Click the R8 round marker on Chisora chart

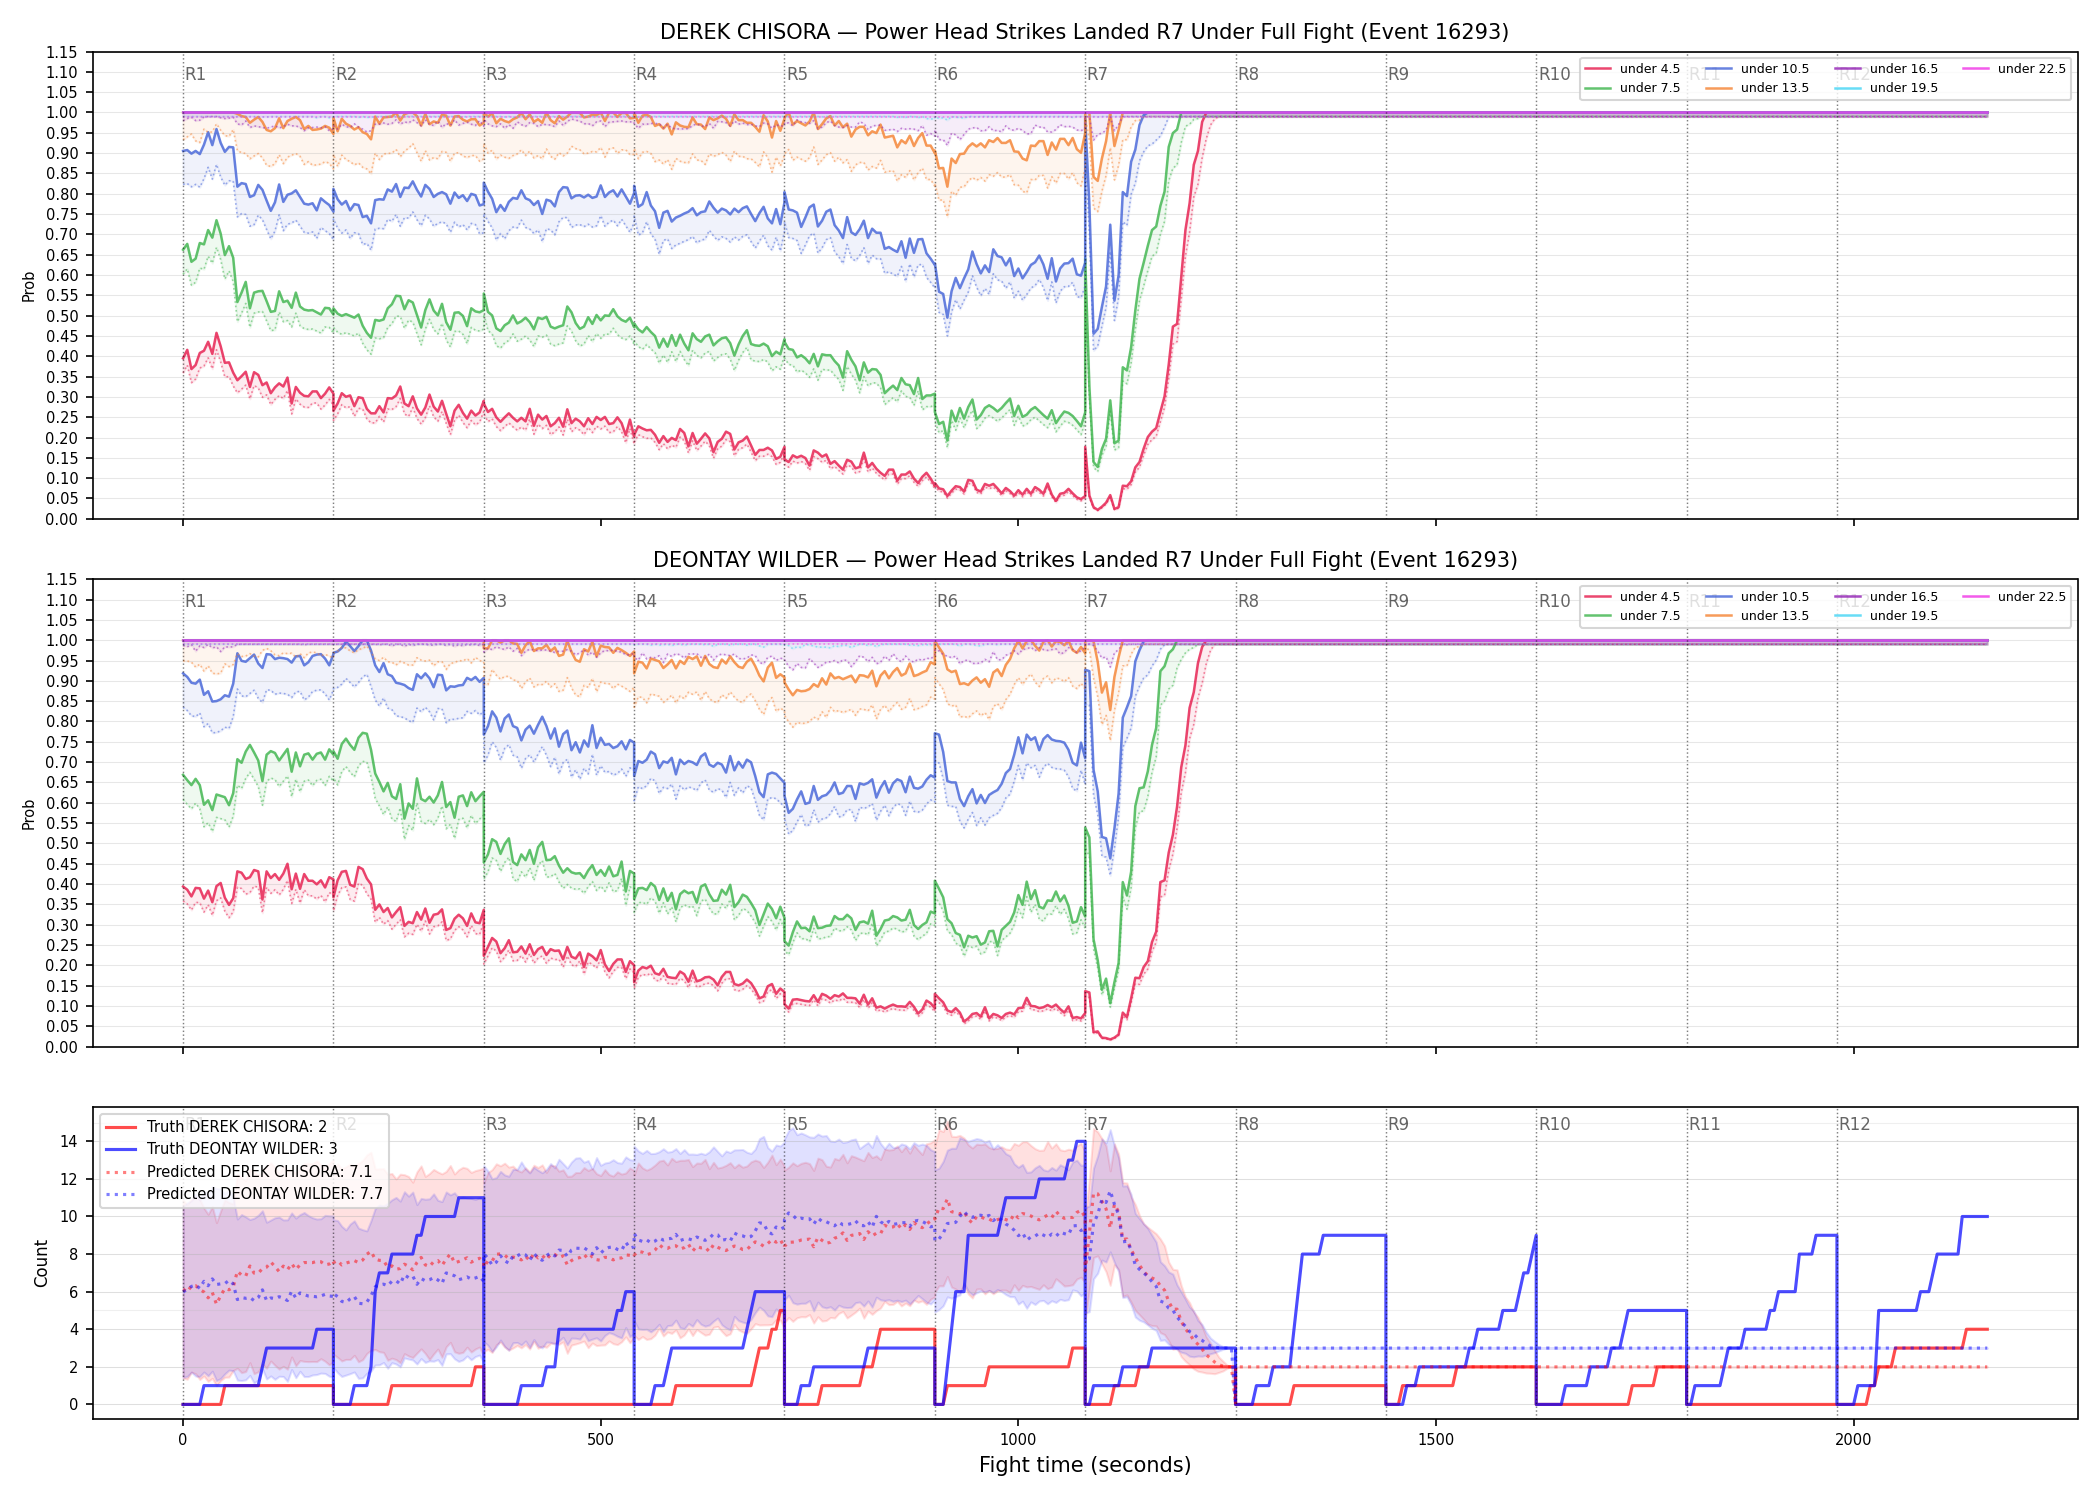(1248, 74)
